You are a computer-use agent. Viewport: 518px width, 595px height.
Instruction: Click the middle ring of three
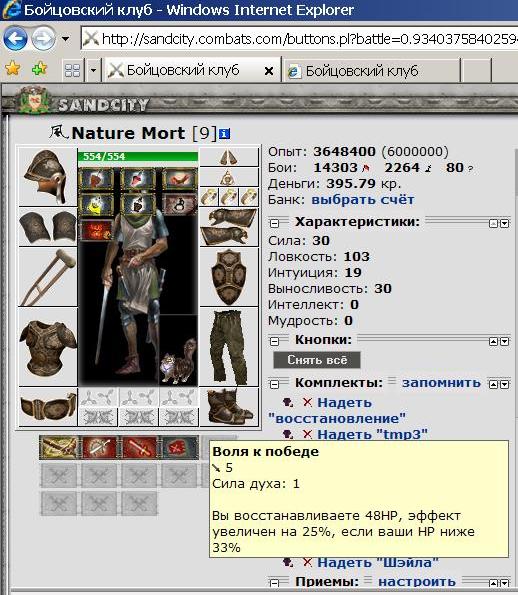tap(229, 197)
